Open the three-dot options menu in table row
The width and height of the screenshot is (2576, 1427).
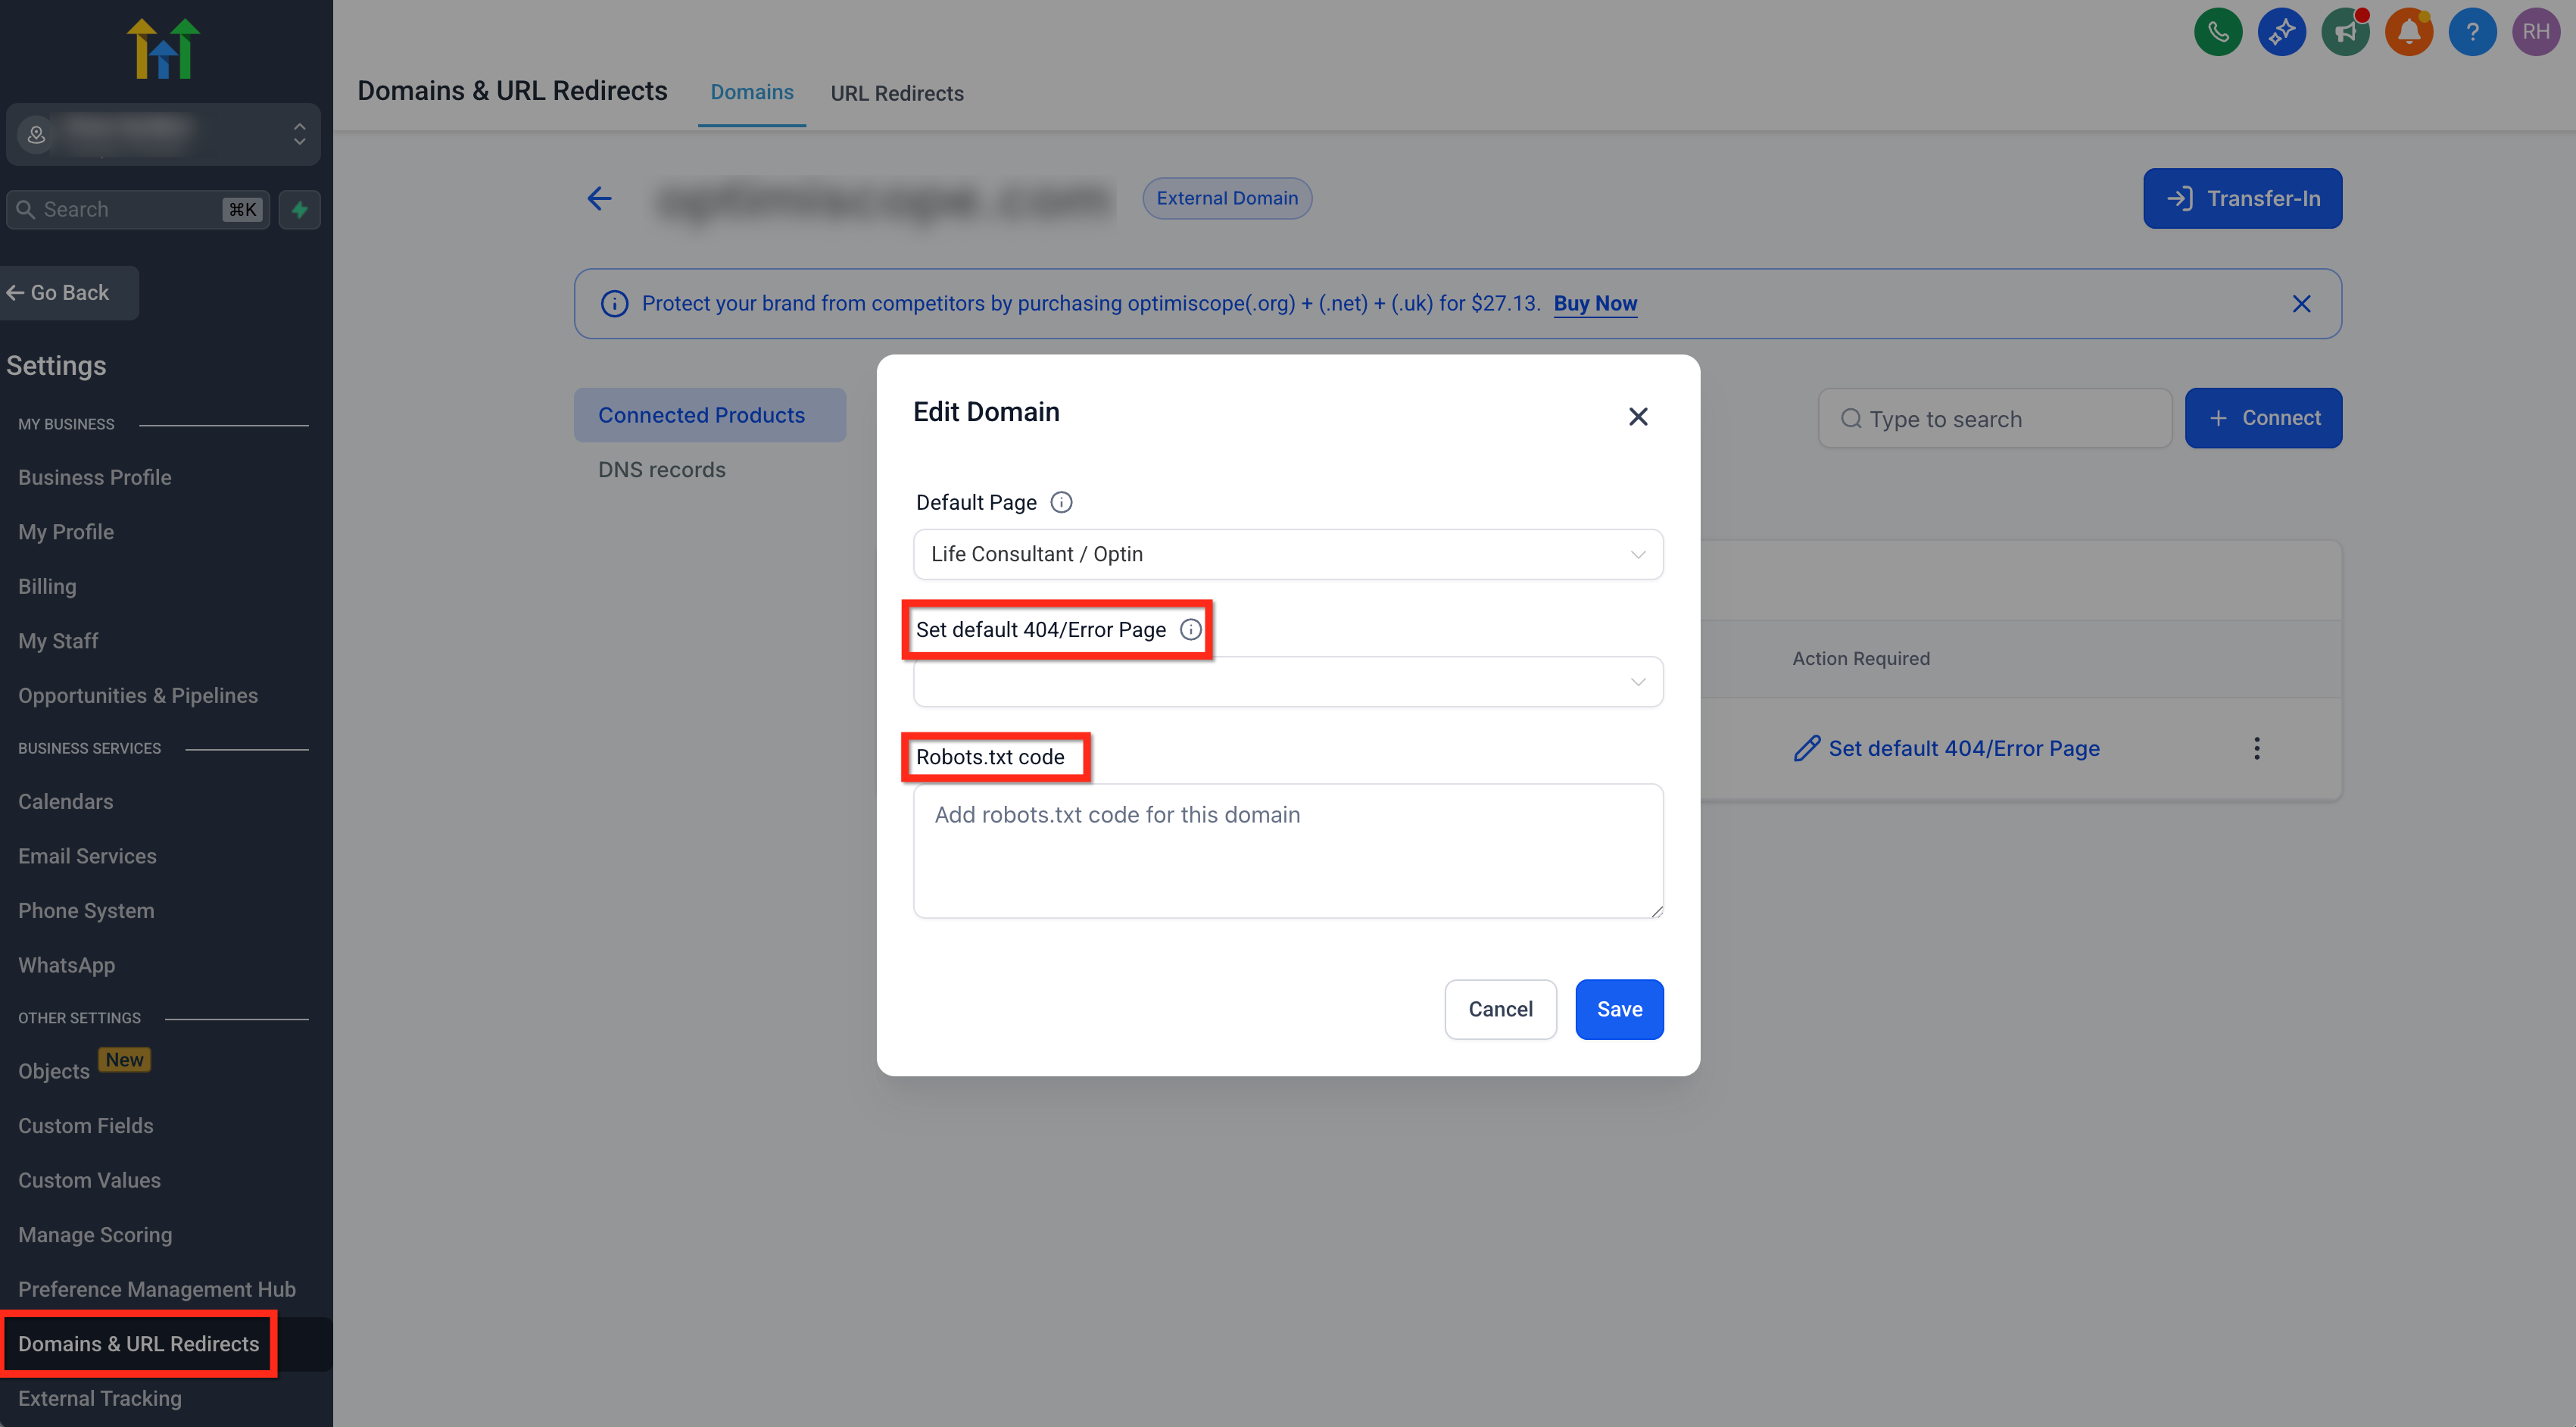(2256, 749)
